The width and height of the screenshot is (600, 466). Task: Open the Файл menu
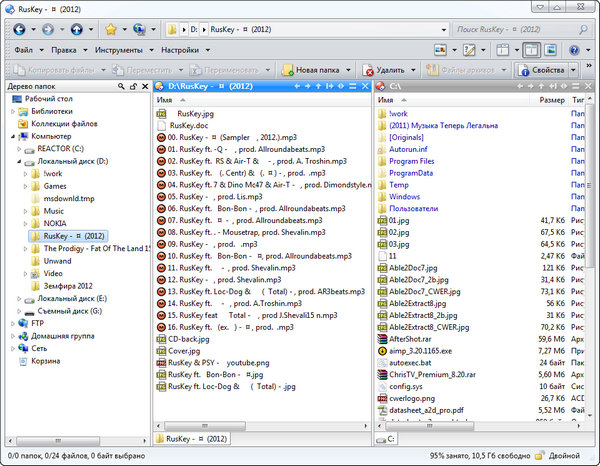(x=23, y=49)
